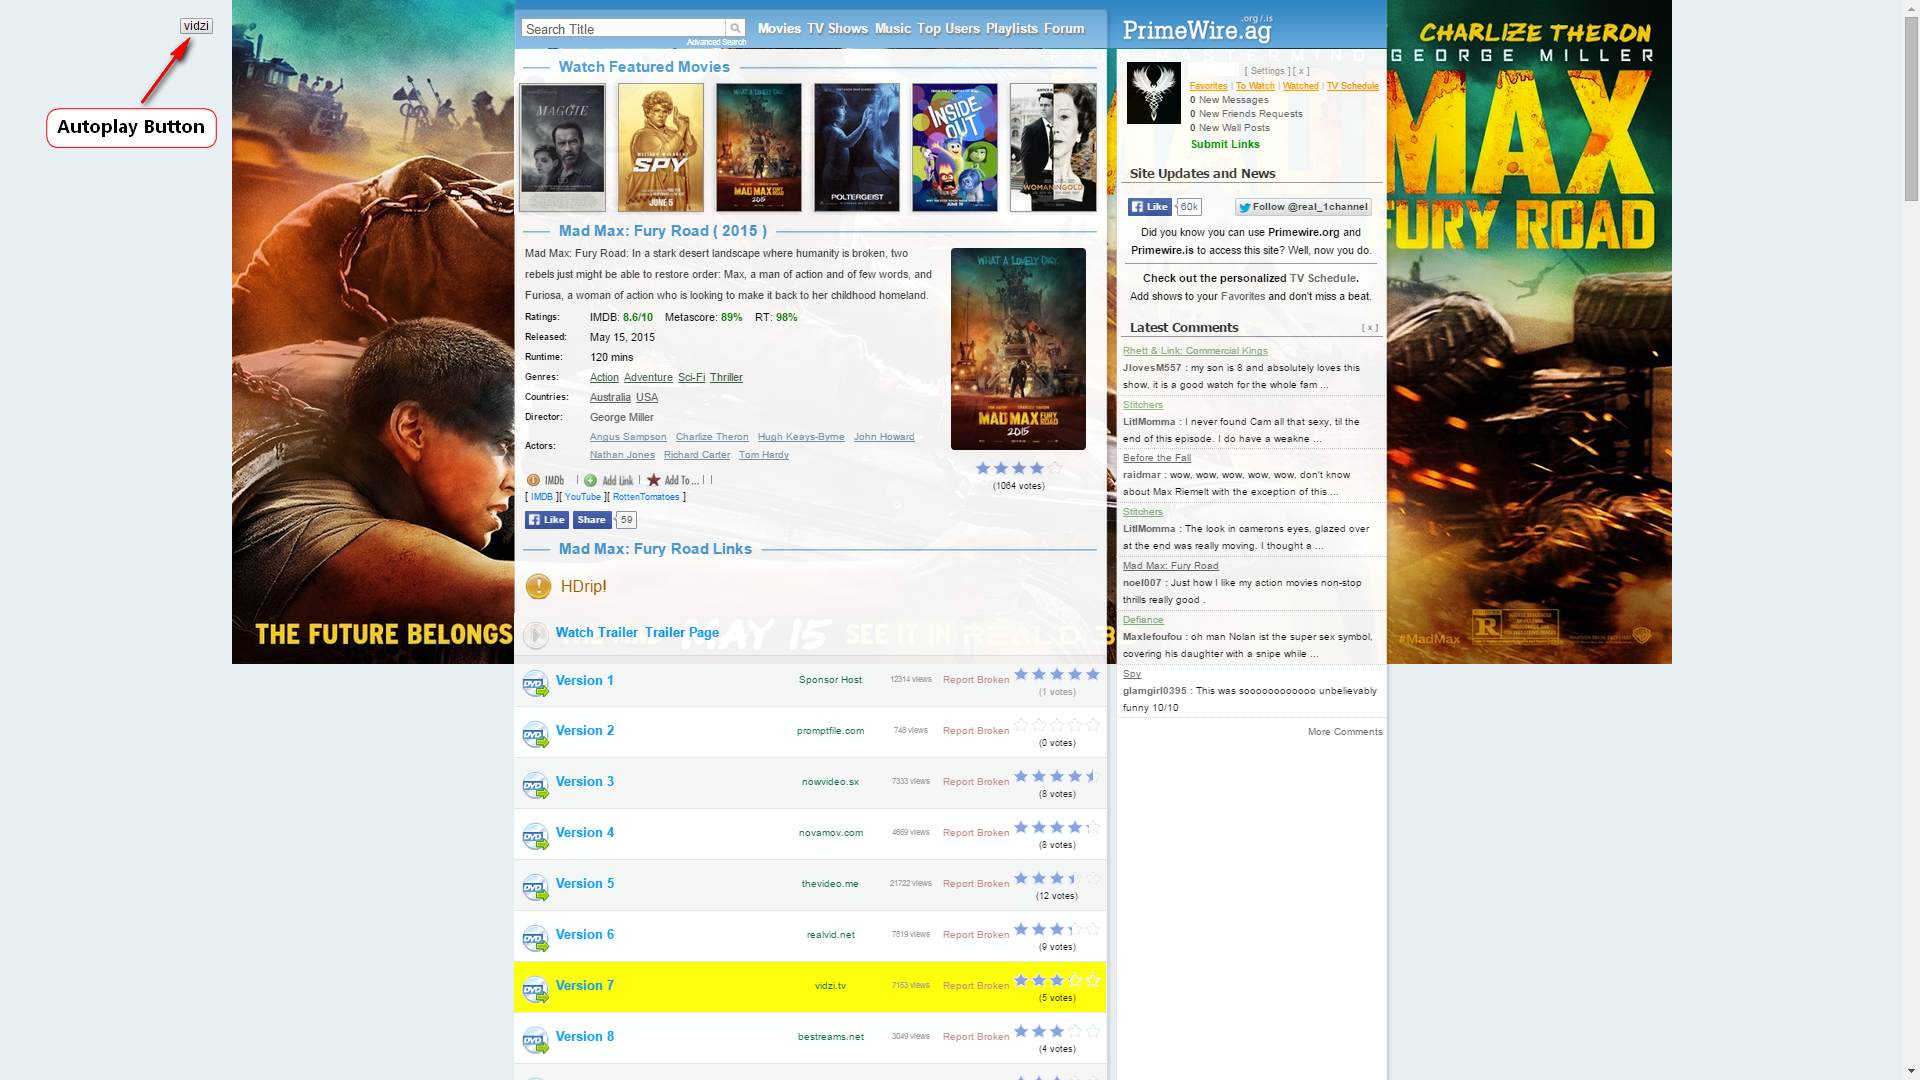Click the Australia country link

click(610, 397)
